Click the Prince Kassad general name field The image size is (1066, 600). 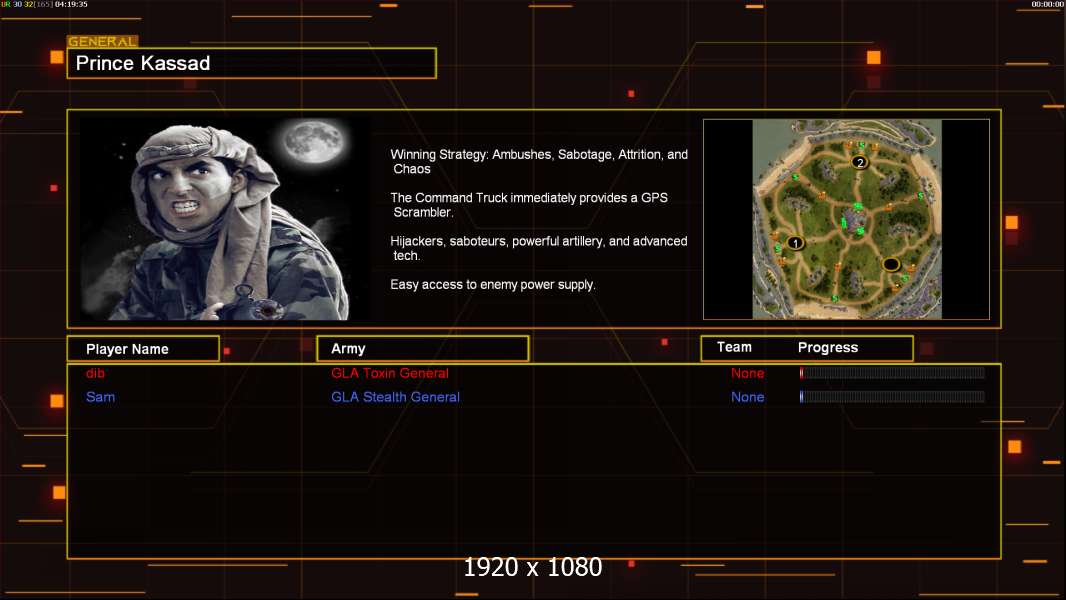252,63
